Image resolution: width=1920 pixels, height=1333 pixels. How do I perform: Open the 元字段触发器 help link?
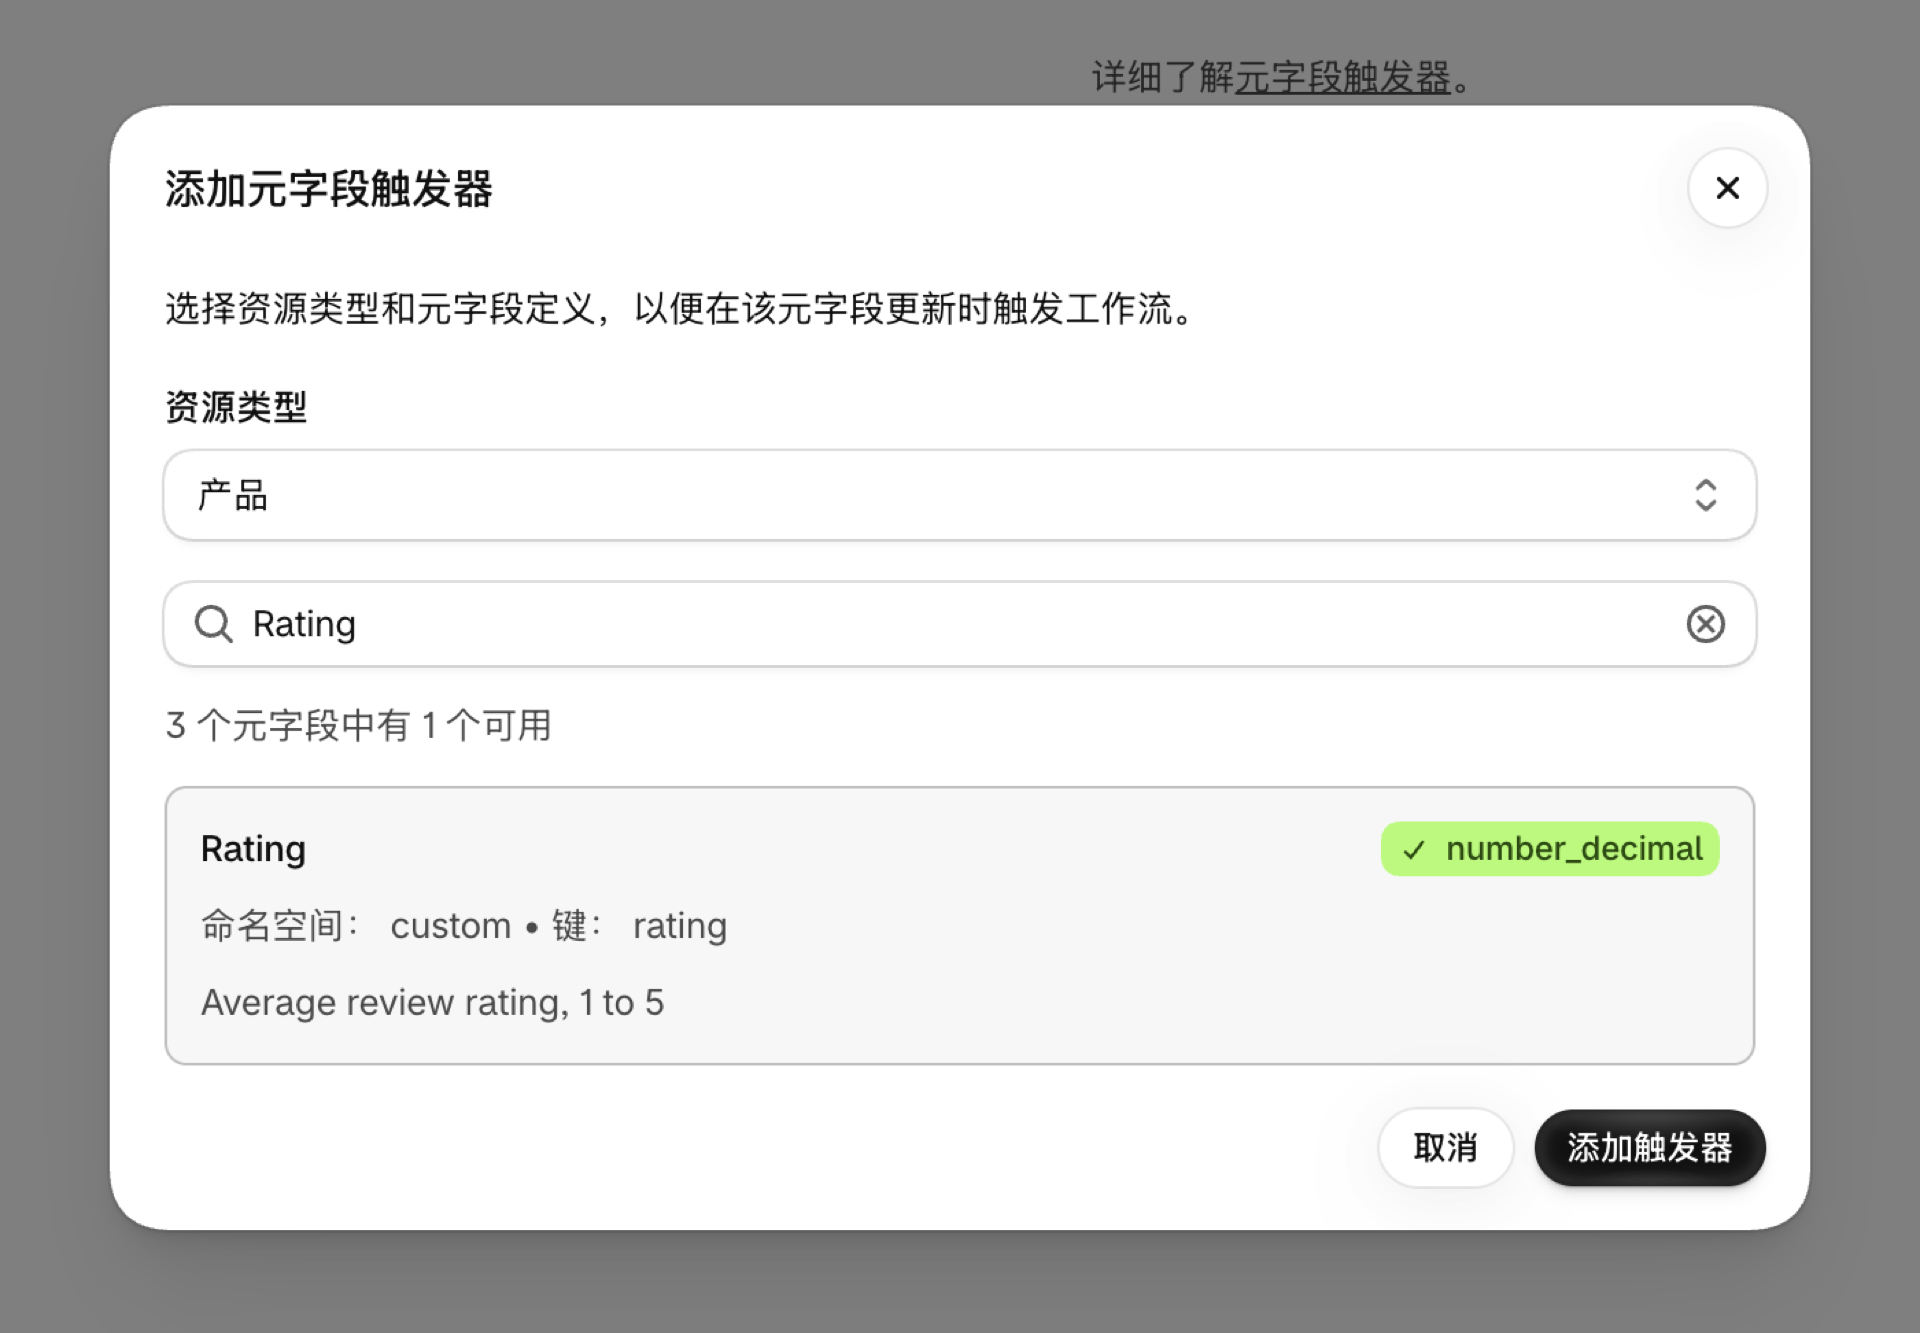(1342, 77)
